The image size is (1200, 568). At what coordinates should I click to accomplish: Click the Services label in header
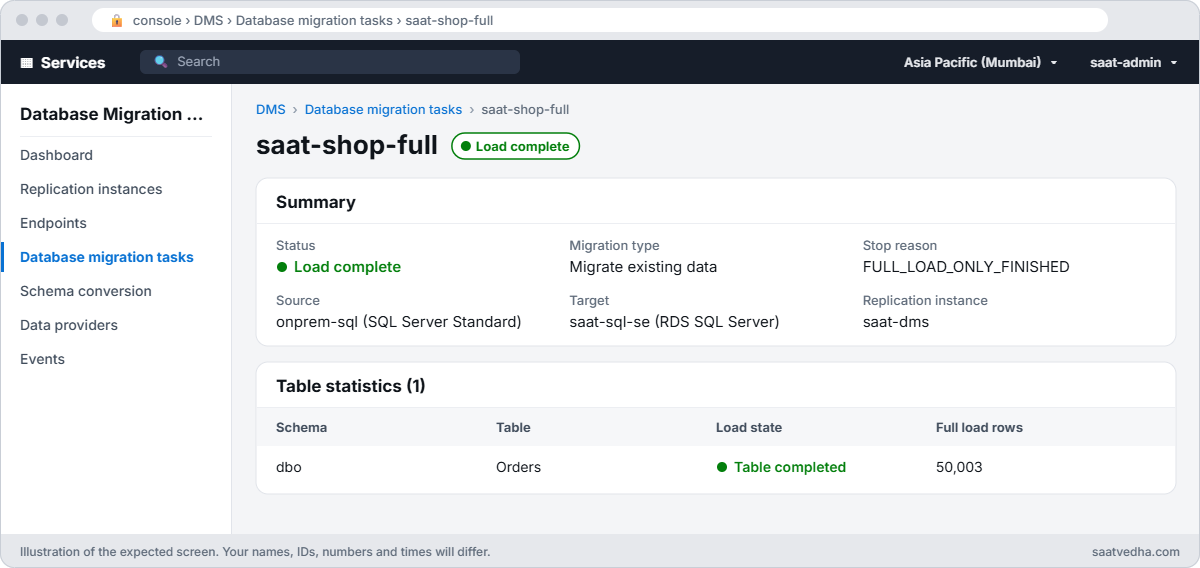[x=73, y=62]
